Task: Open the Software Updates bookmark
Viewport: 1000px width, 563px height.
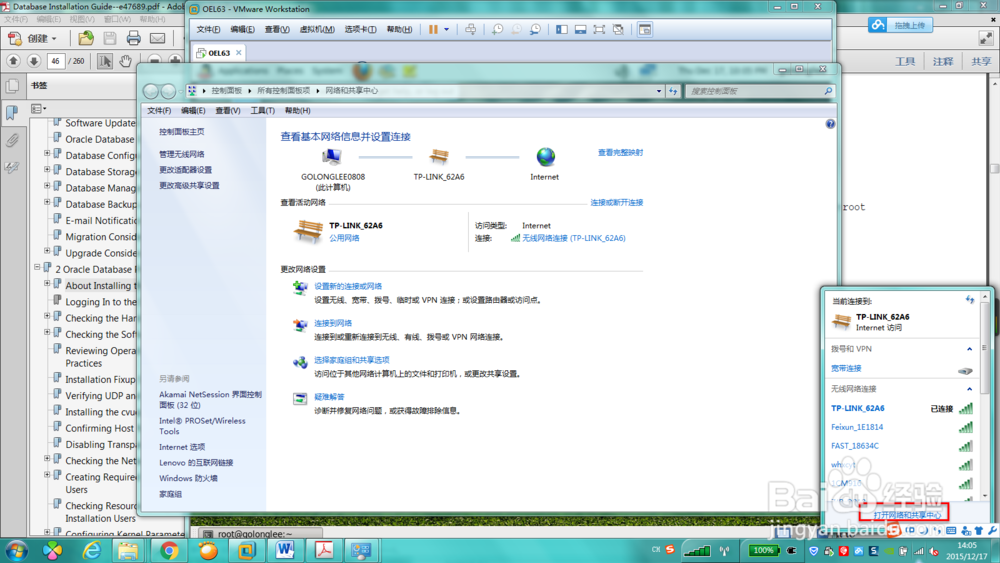Action: pos(100,123)
